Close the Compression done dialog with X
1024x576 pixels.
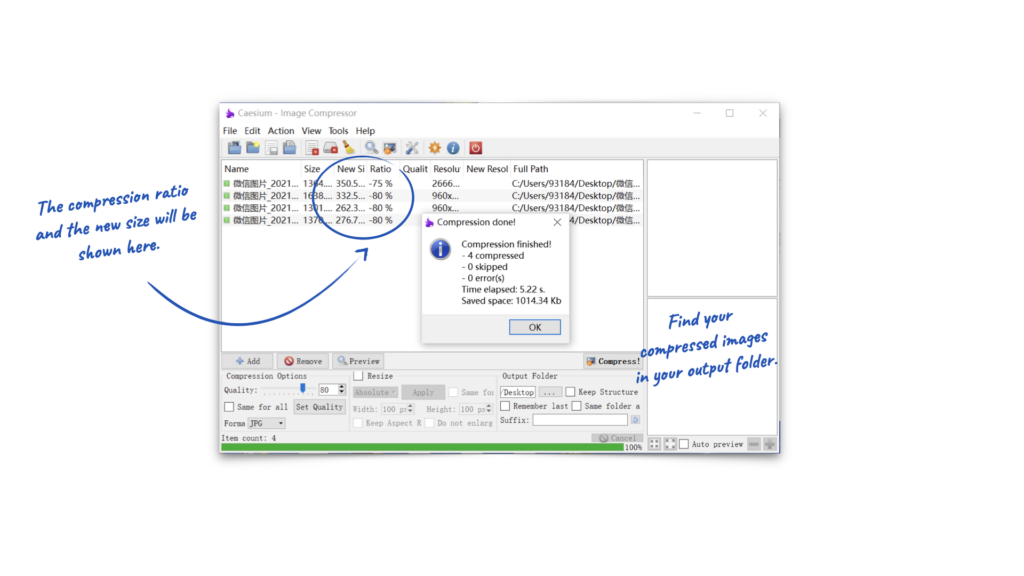pyautogui.click(x=557, y=223)
